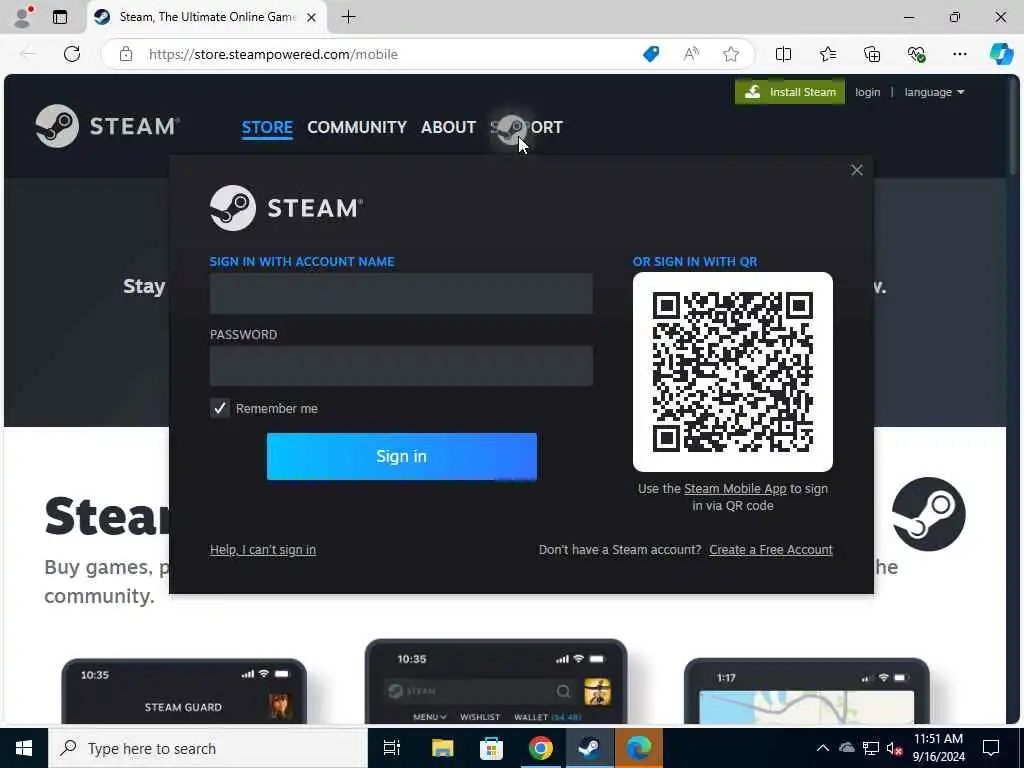Close the sign-in dialog
The height and width of the screenshot is (768, 1024).
tap(857, 170)
